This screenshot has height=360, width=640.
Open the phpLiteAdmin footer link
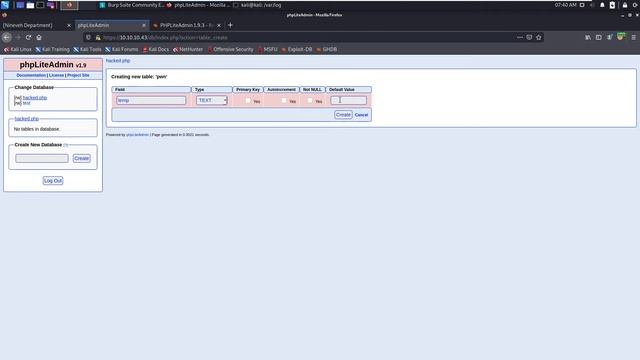[x=138, y=135]
